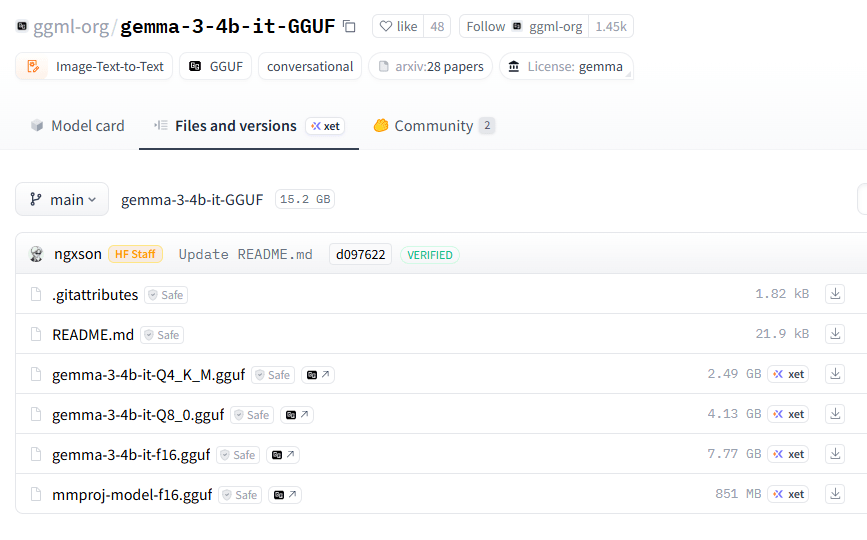Click the xet badge on gemma-3-4b-it-f16.gguf row
The width and height of the screenshot is (867, 540).
coord(788,454)
